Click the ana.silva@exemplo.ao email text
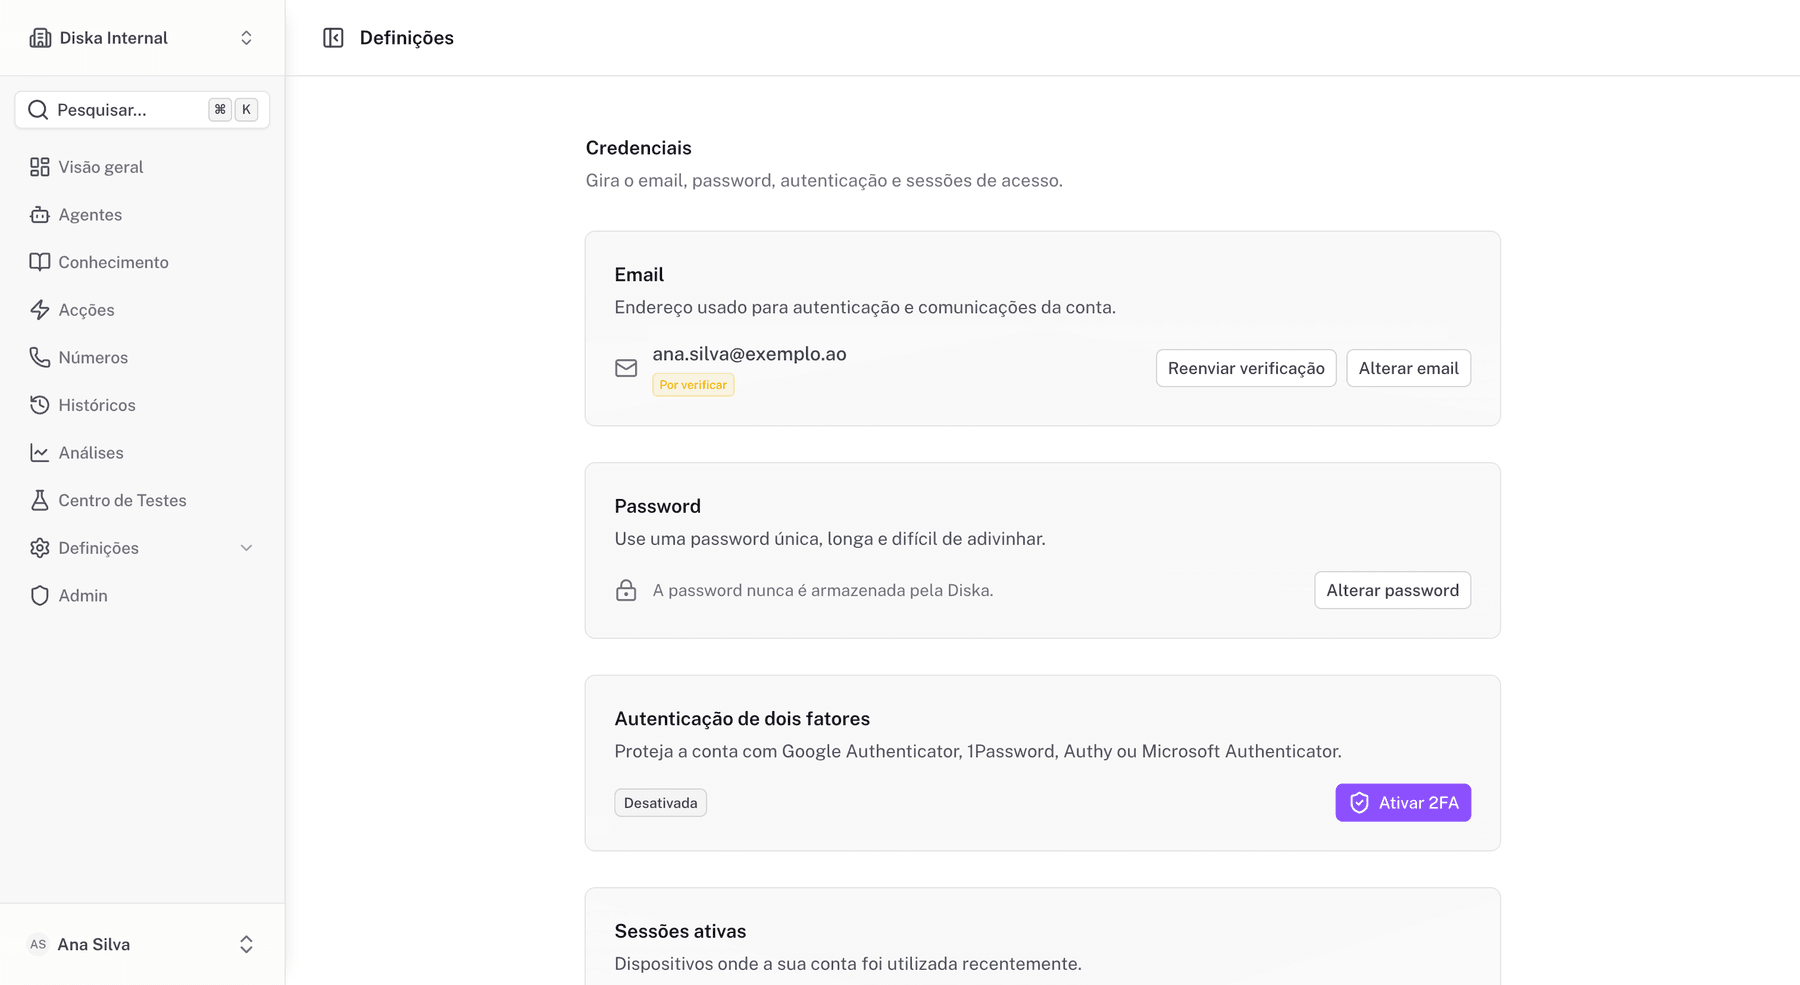Screen dimensions: 1800x985 [x=749, y=354]
